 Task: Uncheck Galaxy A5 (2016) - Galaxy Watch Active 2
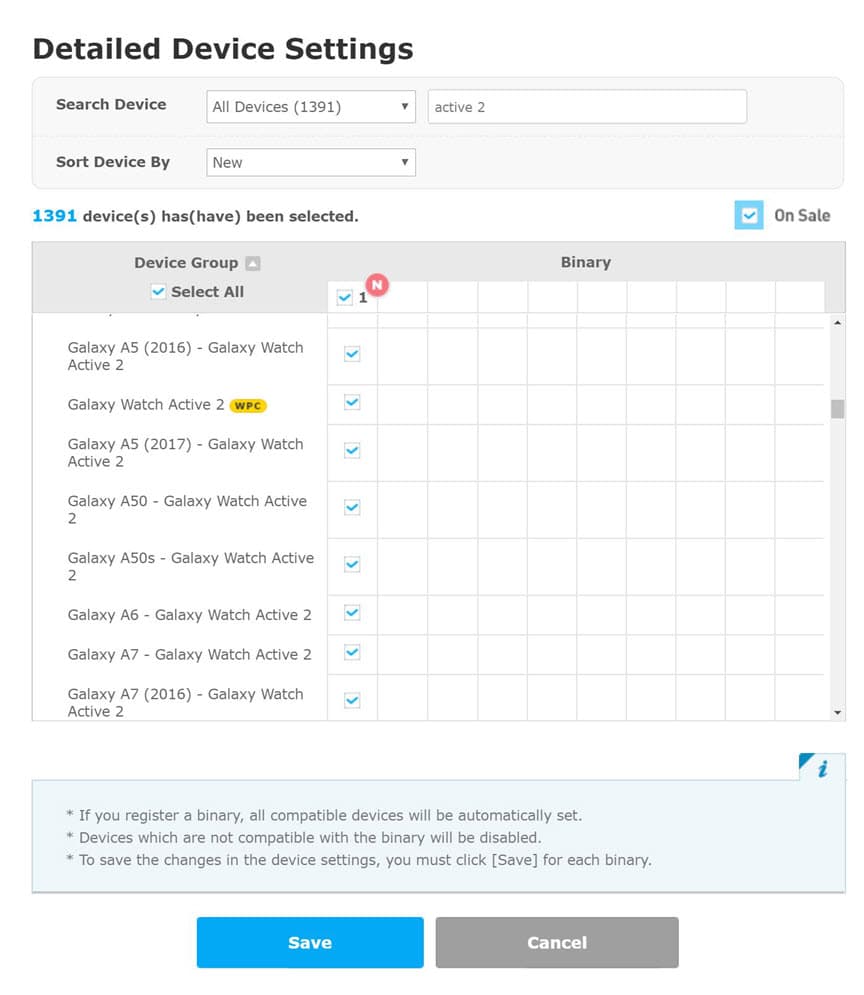click(x=352, y=353)
